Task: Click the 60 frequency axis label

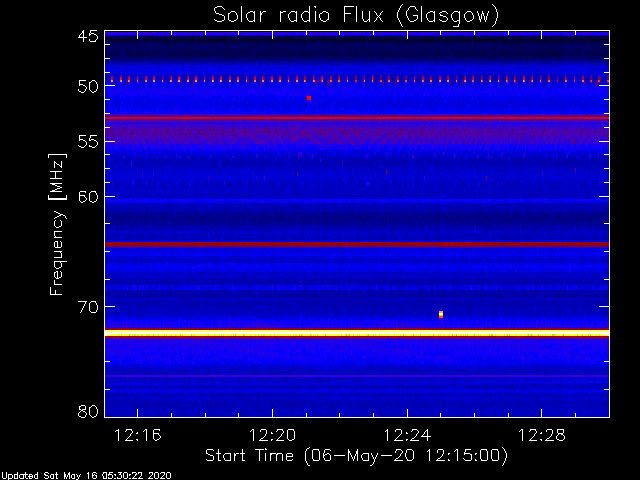Action: tap(88, 197)
